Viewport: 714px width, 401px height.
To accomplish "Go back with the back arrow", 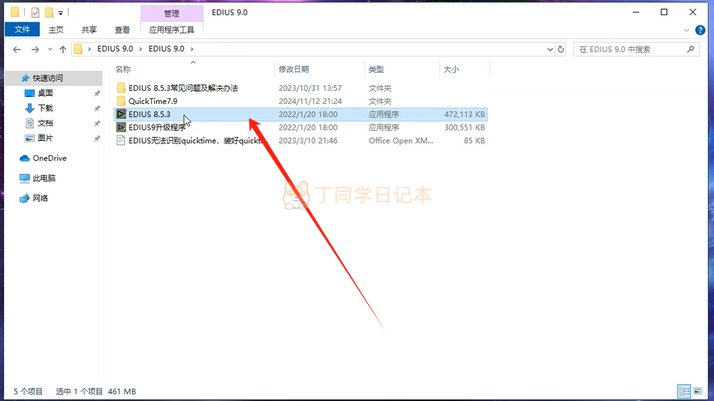I will [17, 49].
